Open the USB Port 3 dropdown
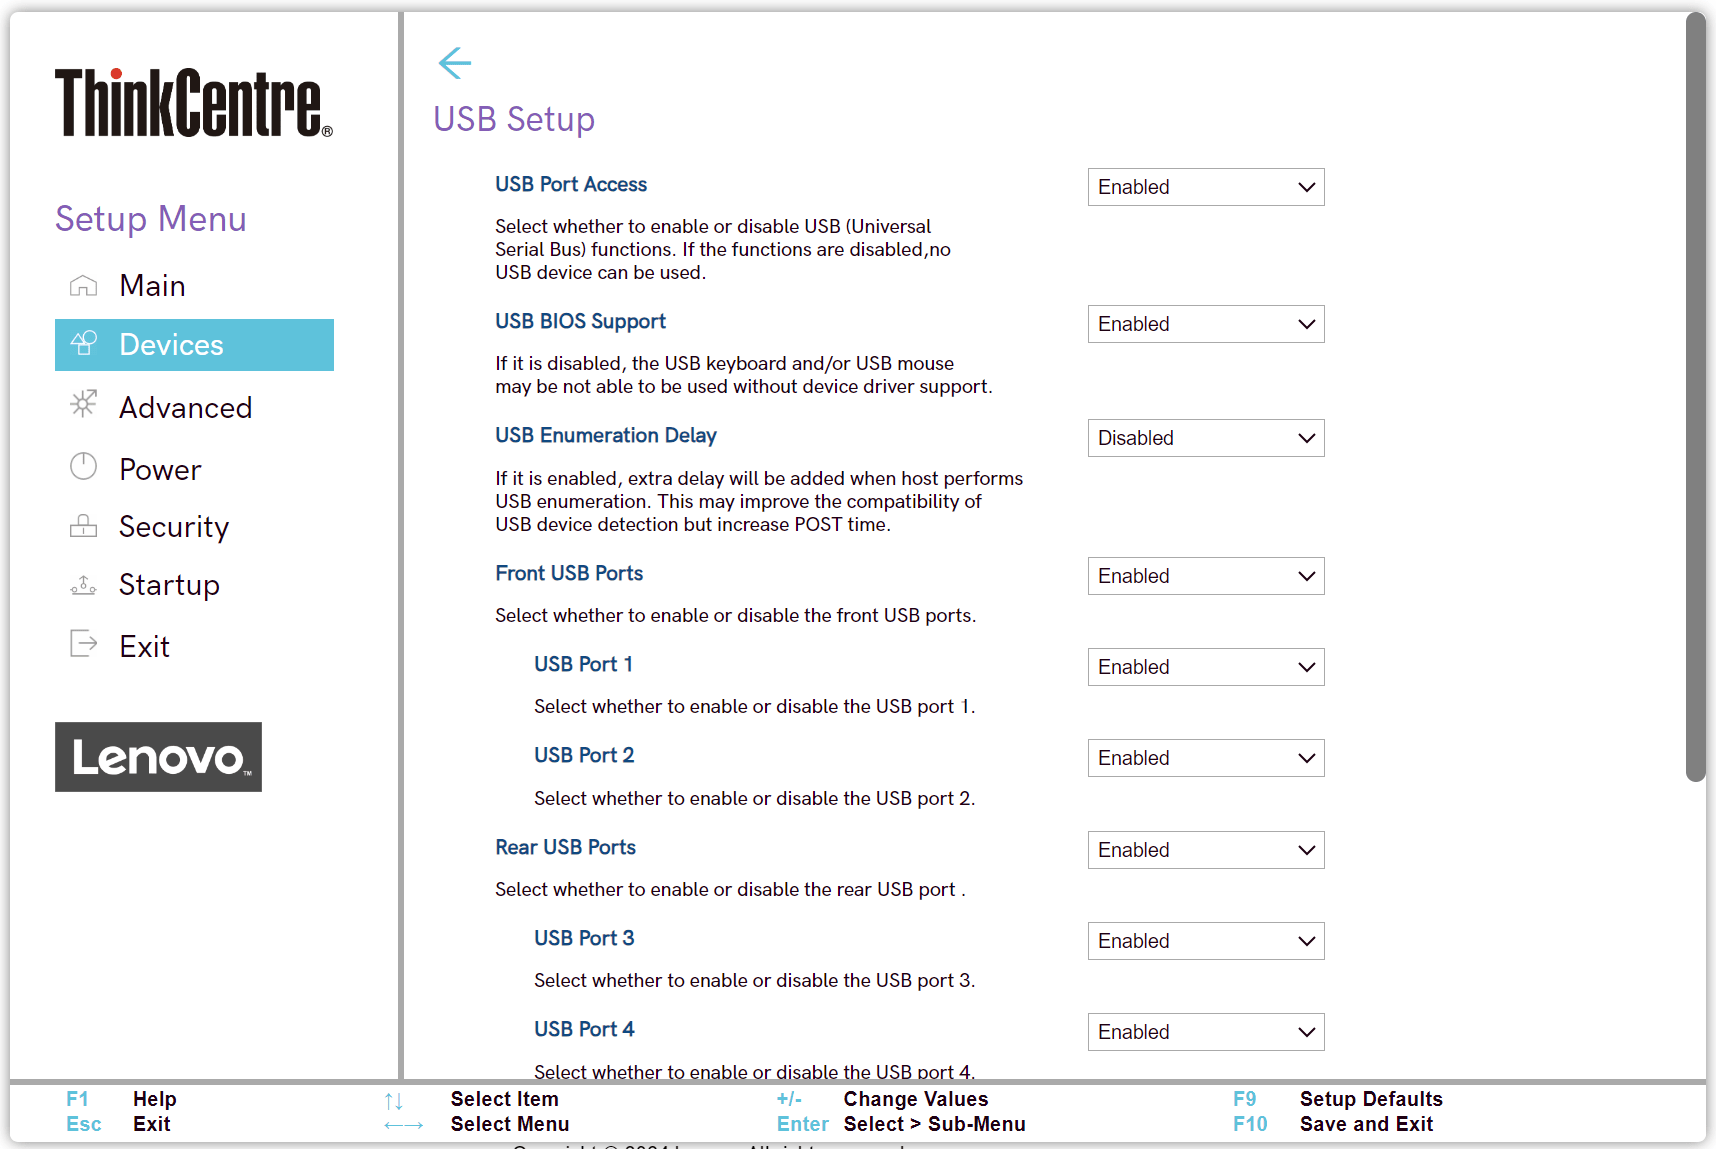Screen dimensions: 1716x1149 point(1206,941)
